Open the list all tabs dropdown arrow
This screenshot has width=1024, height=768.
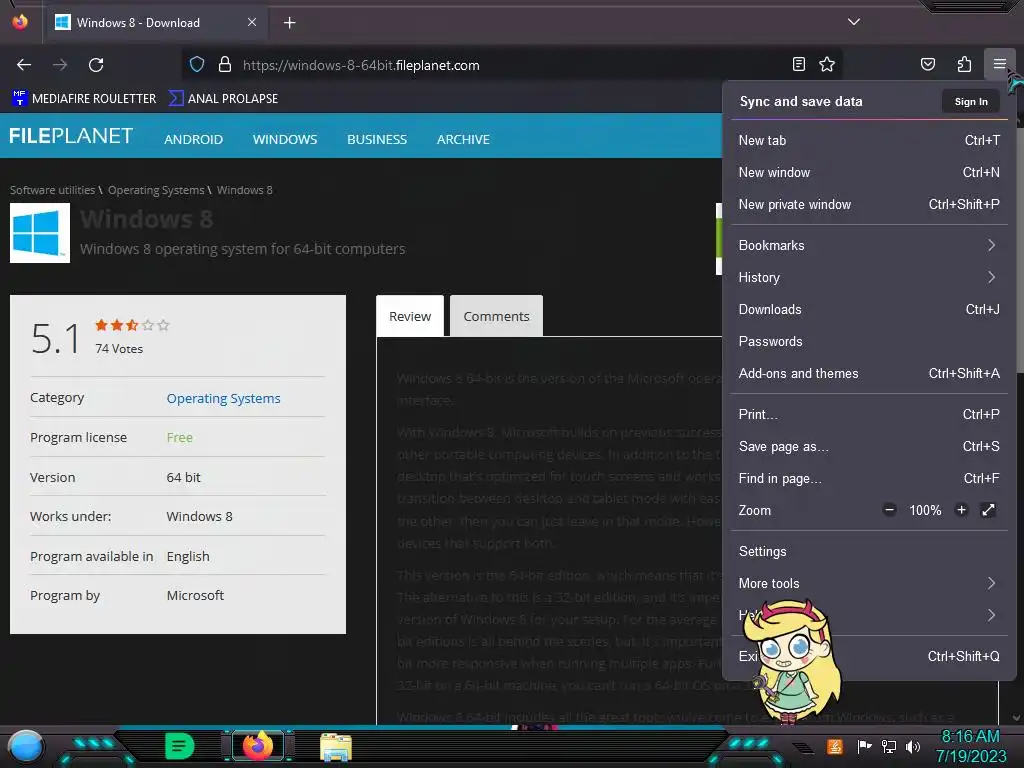pyautogui.click(x=854, y=22)
